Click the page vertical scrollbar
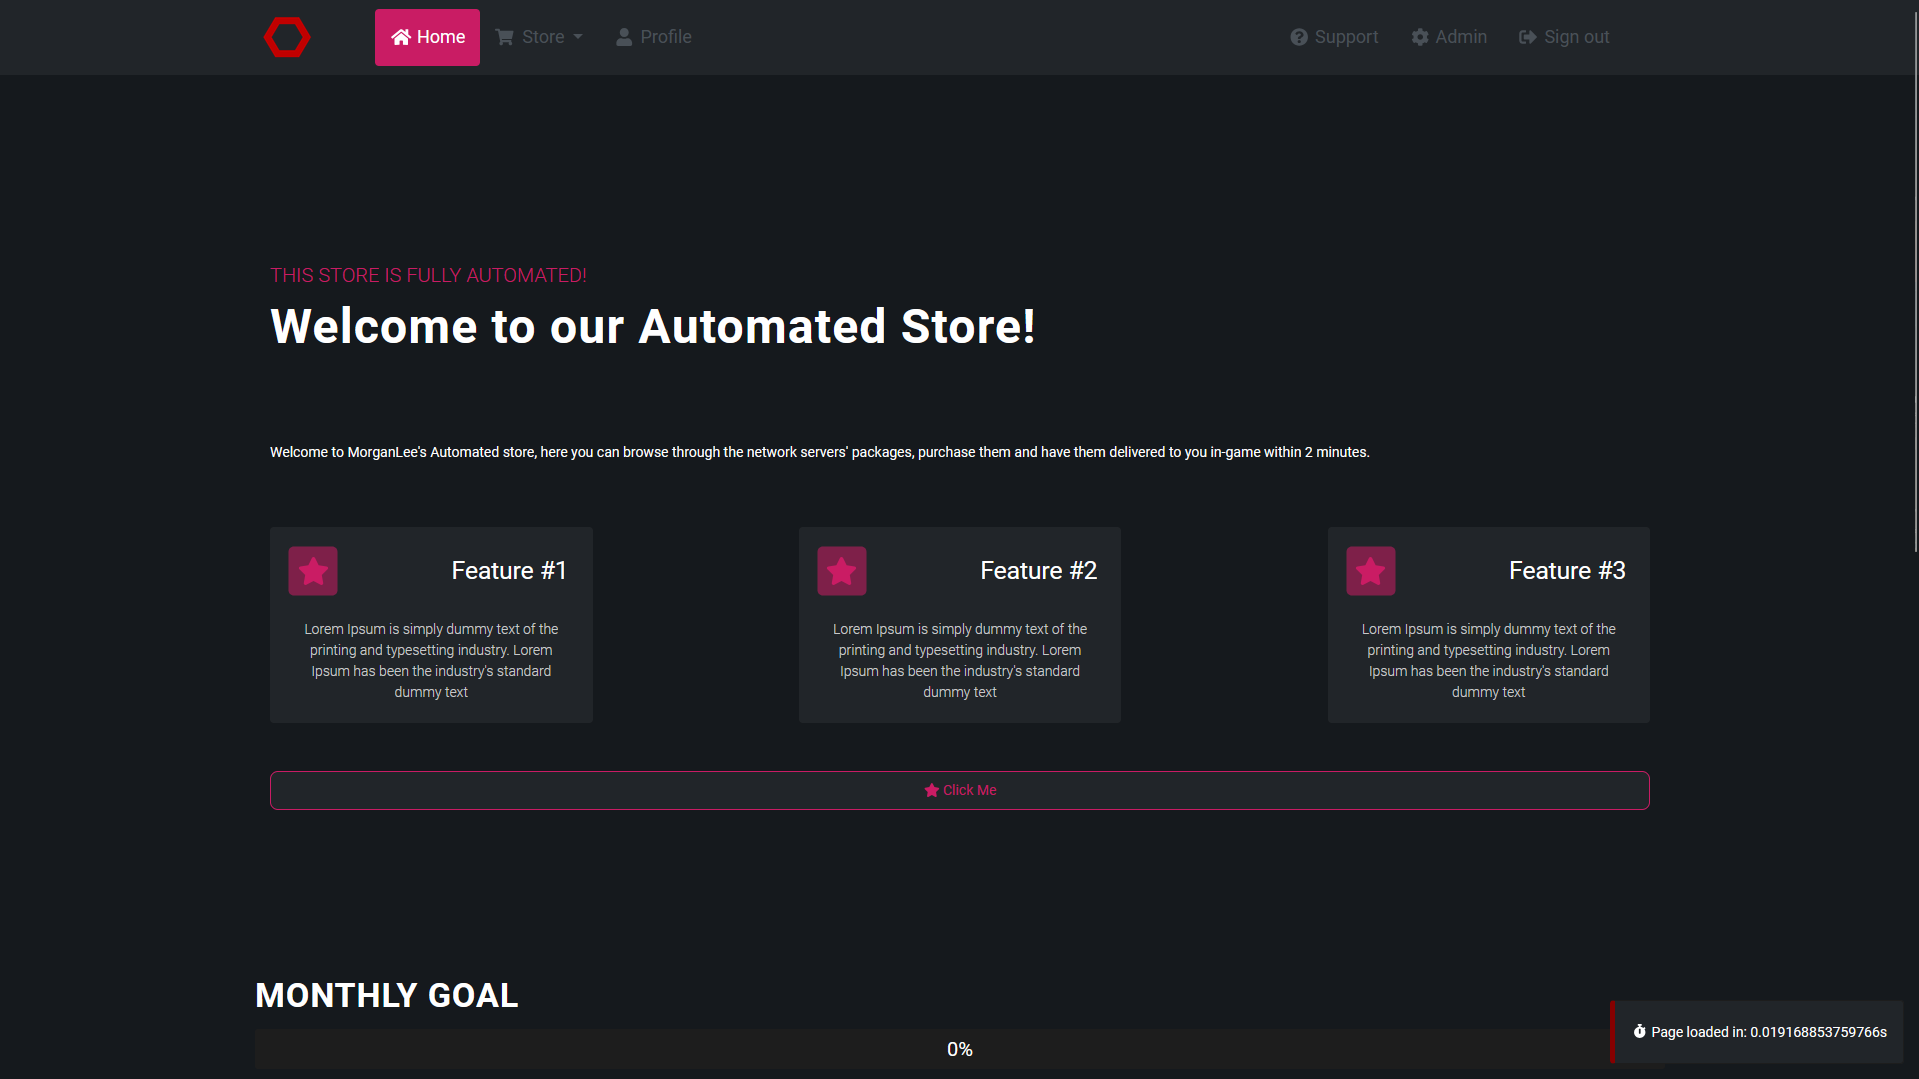Viewport: 1919px width, 1079px height. 1915,280
